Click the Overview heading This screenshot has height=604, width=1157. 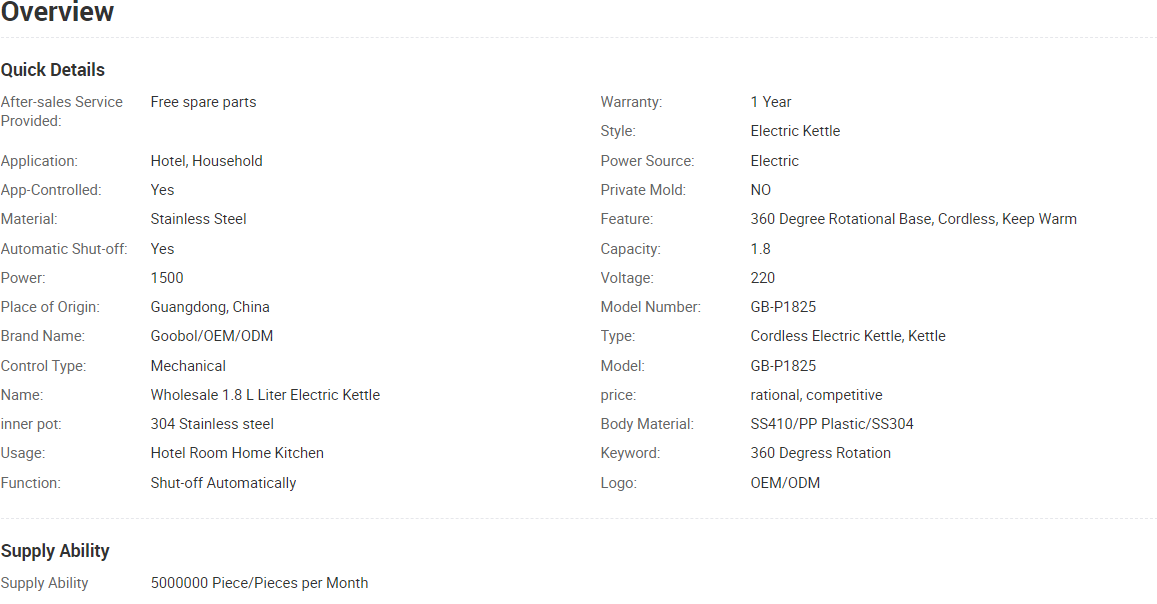coord(58,12)
